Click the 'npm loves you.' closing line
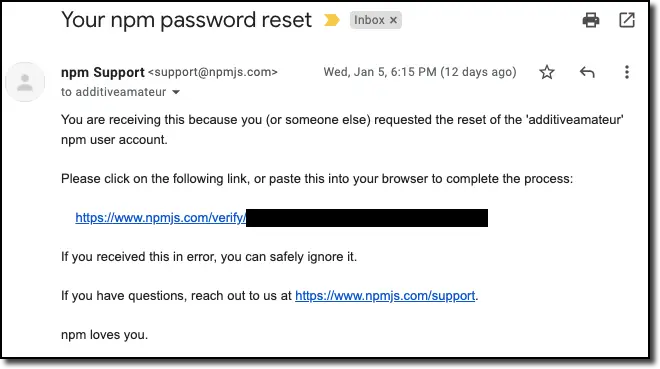 point(104,335)
